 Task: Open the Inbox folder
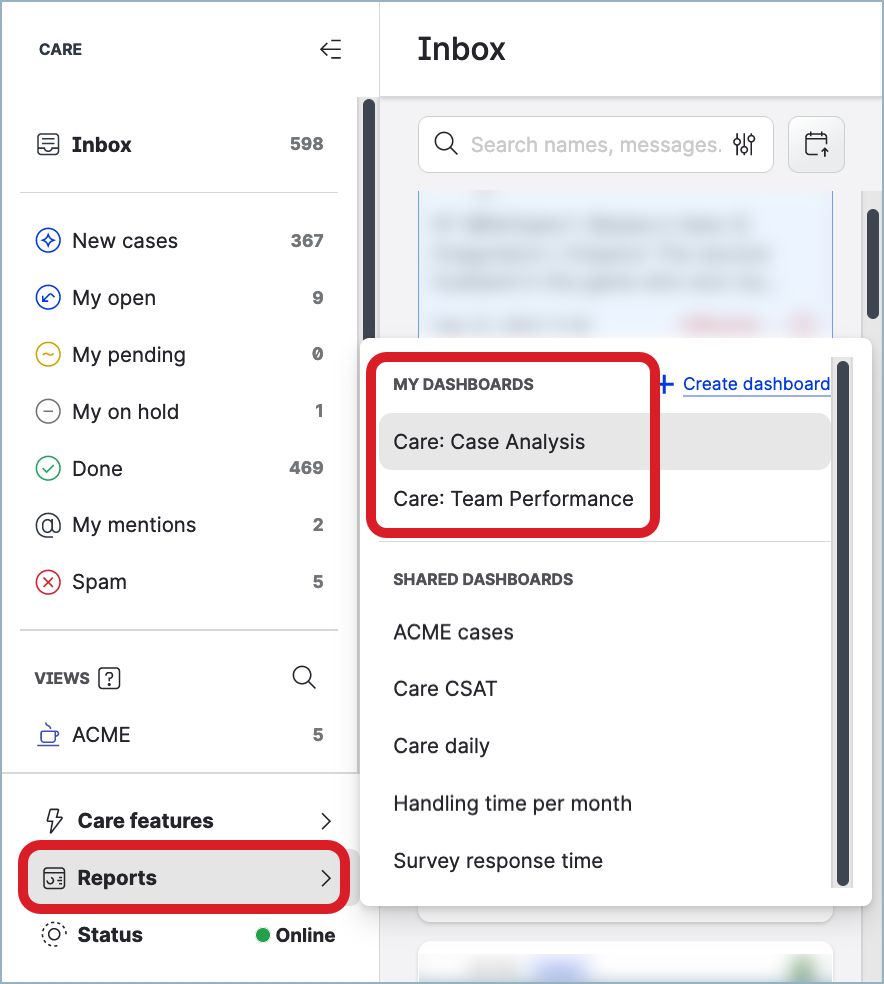pyautogui.click(x=101, y=145)
